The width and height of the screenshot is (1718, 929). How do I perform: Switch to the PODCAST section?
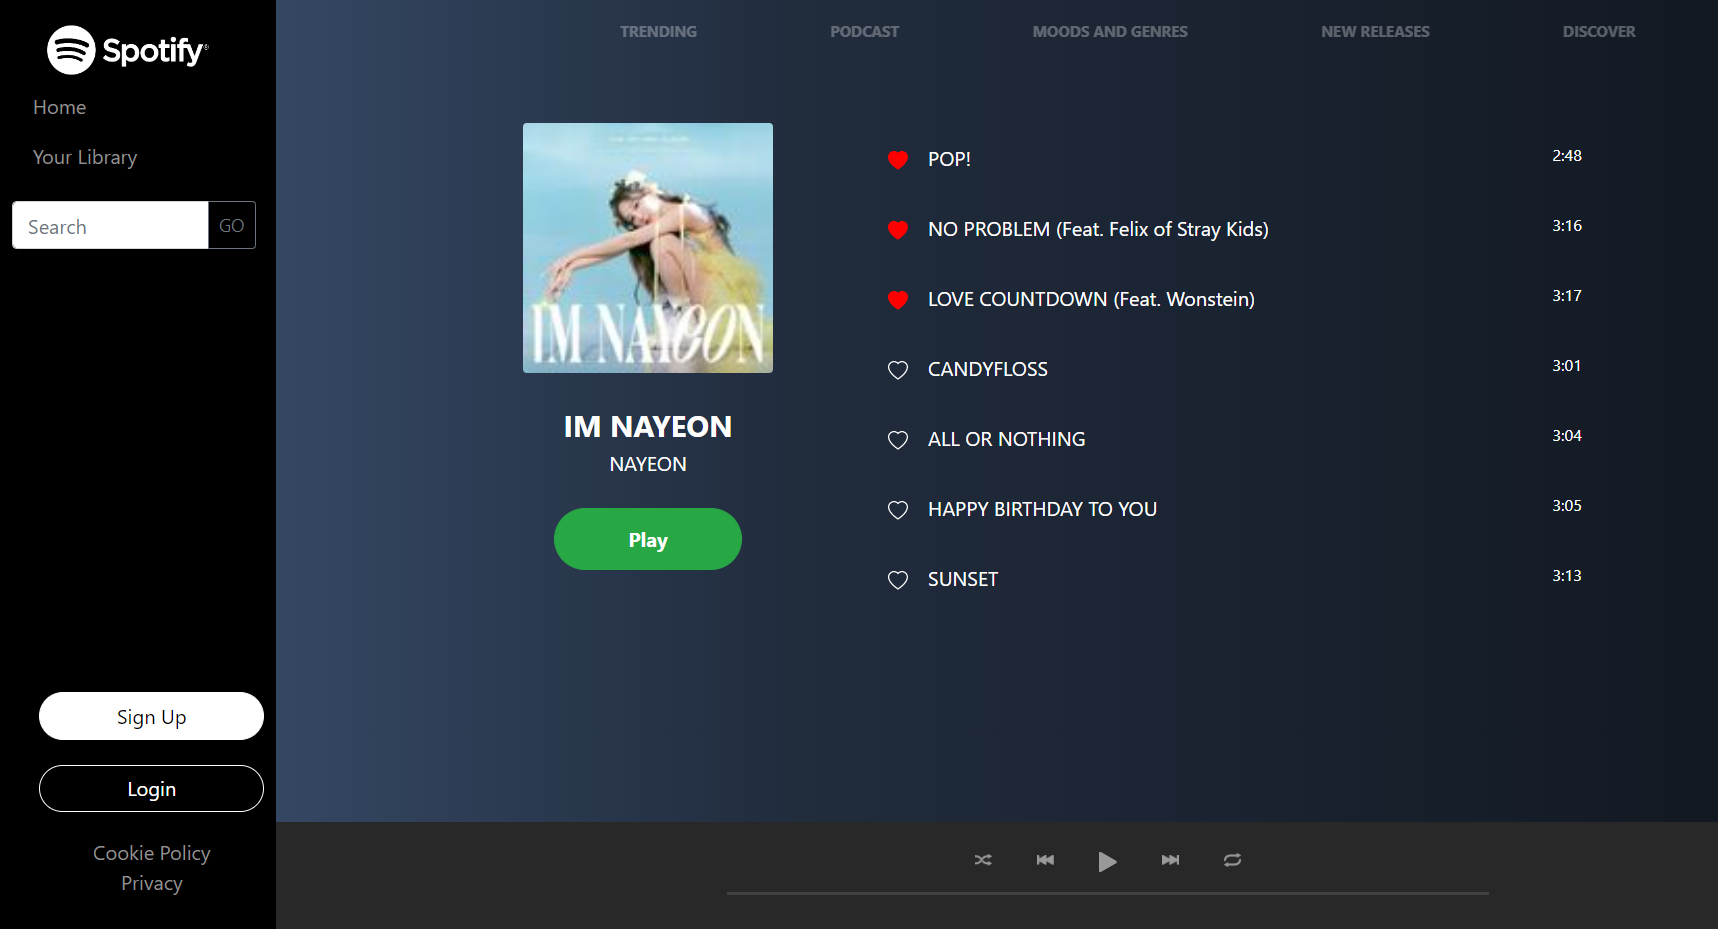click(864, 31)
